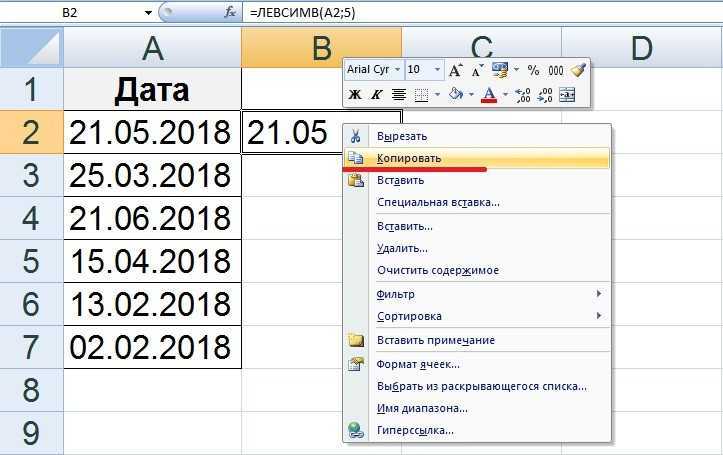Decrease decimal places
Image resolution: width=723 pixels, height=455 pixels.
545,95
